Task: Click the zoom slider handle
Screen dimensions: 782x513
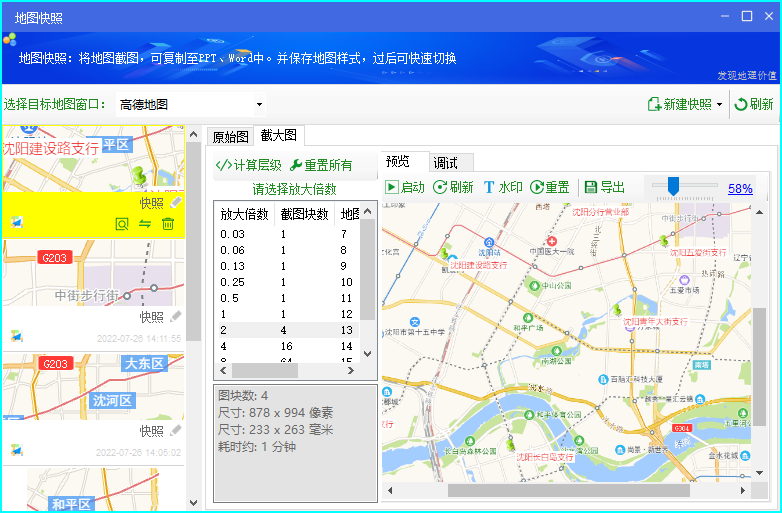Action: (673, 186)
